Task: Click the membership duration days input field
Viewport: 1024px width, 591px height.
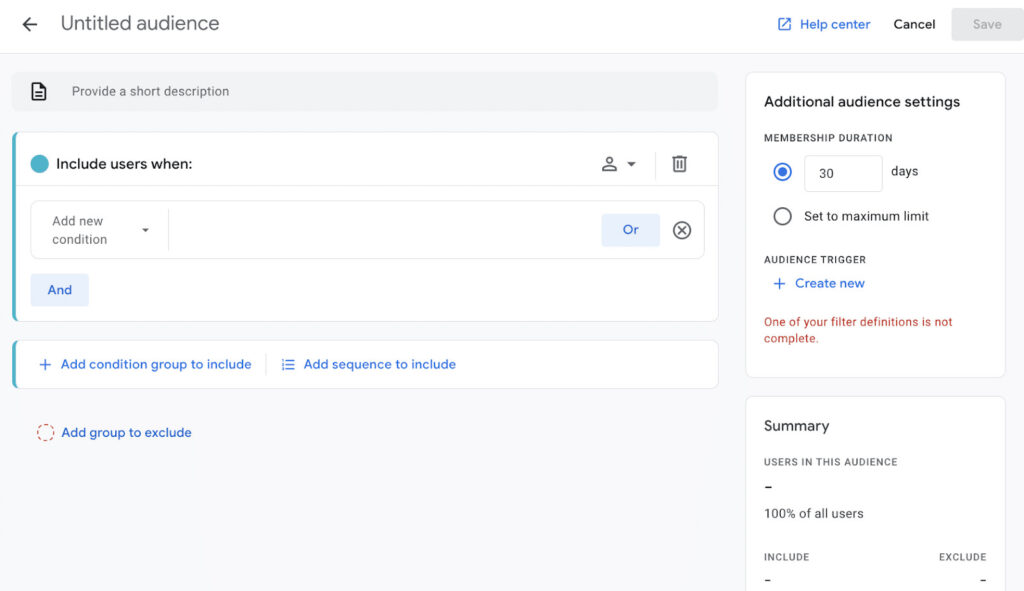Action: 842,173
